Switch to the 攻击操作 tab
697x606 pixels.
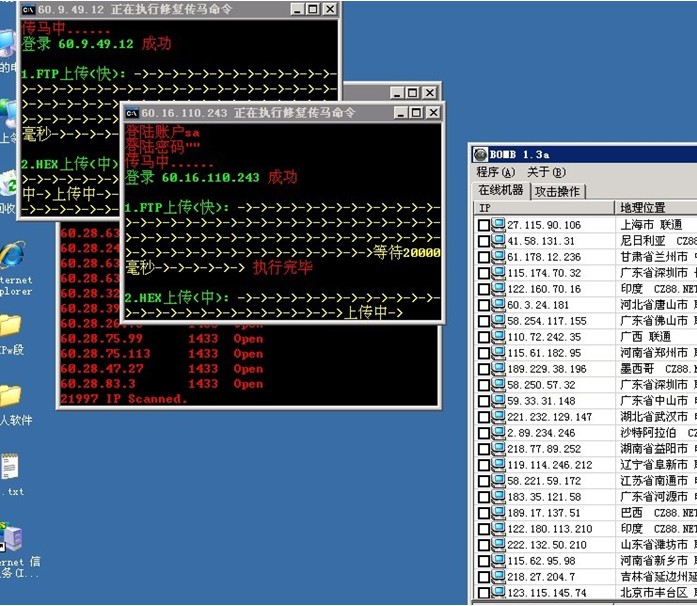[x=557, y=192]
